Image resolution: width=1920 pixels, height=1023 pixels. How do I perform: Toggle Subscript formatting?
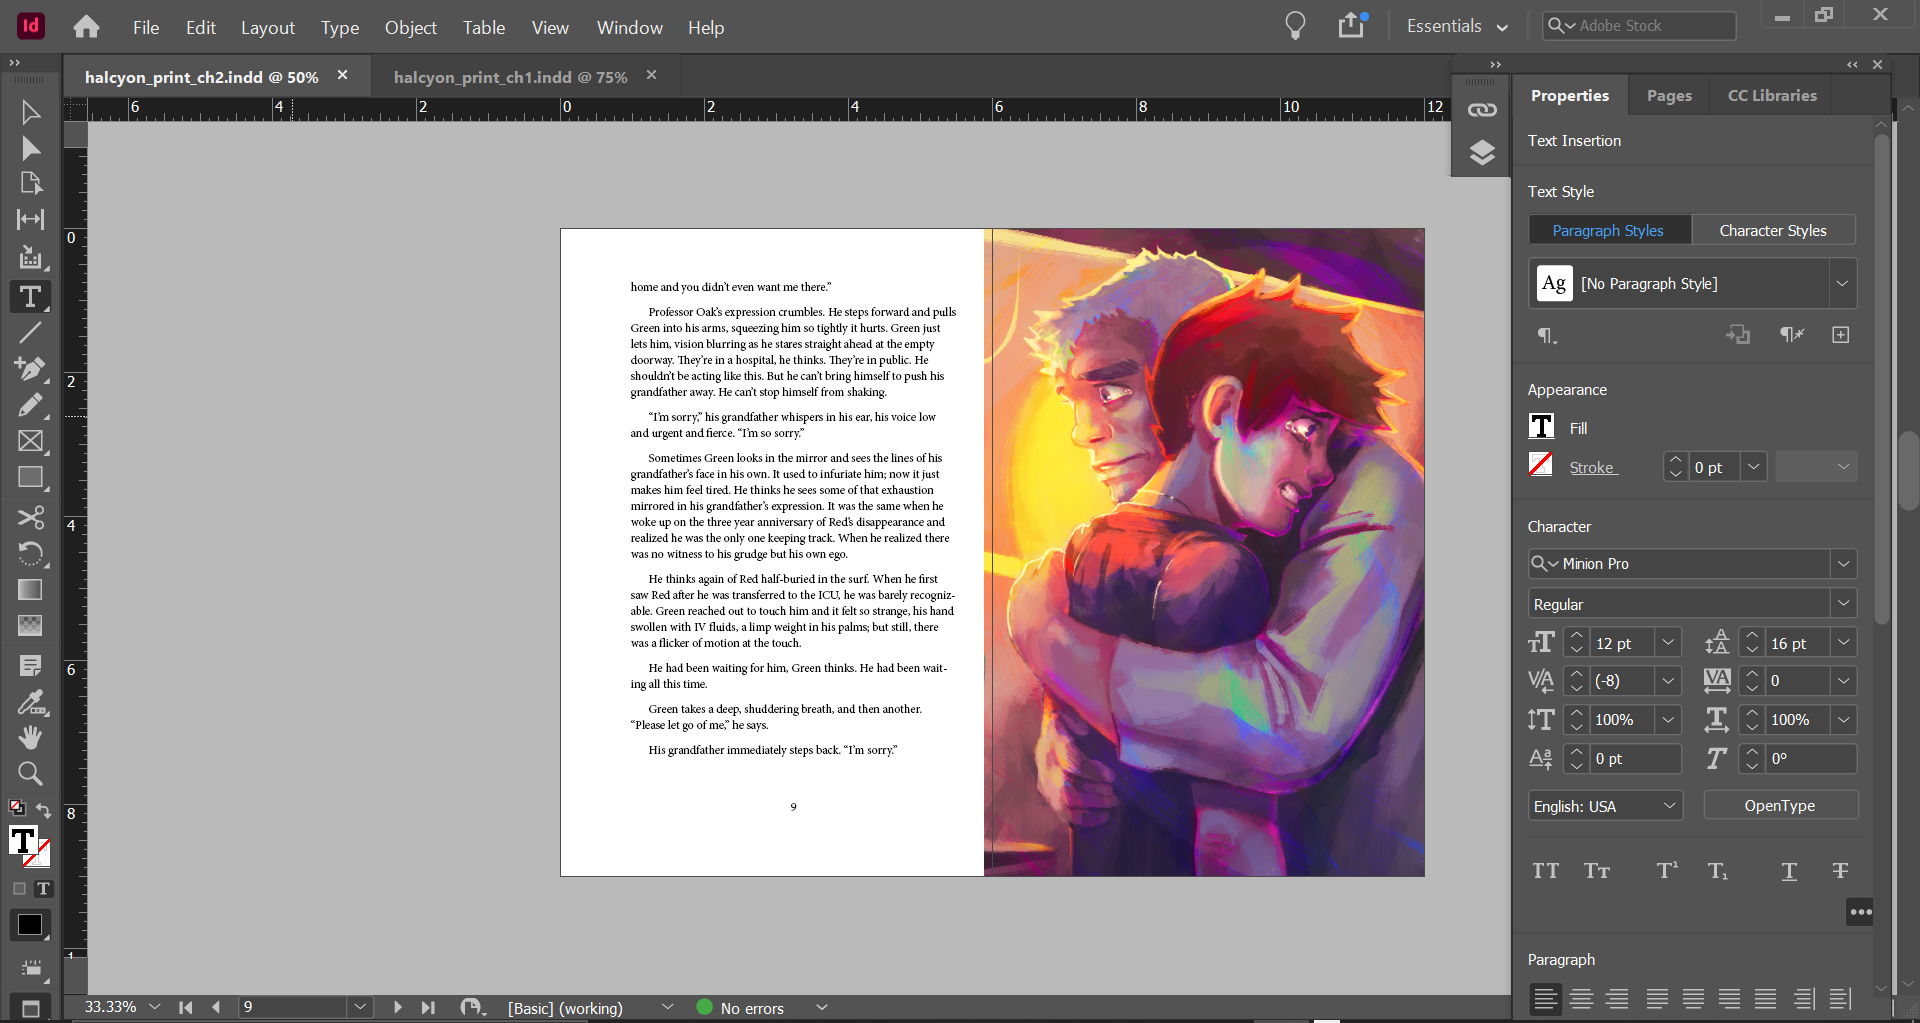click(x=1717, y=871)
